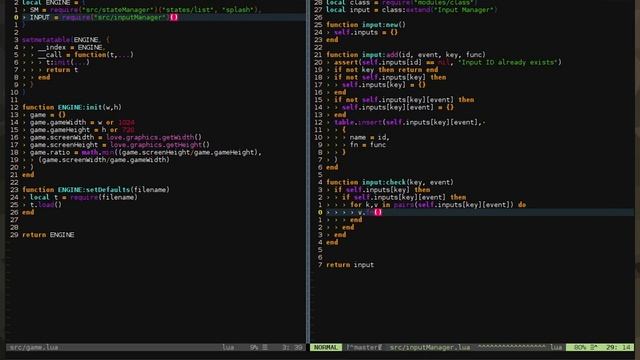Click 'if not self.inputs[key] then' line
This screenshot has width=640, height=360.
tap(390, 77)
